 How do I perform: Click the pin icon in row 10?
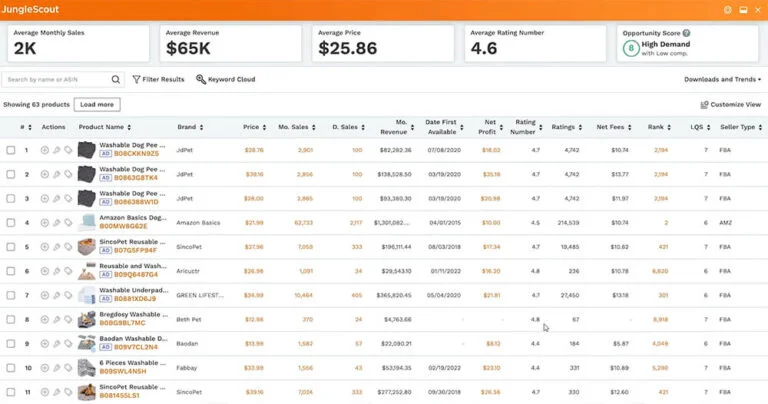(57, 368)
